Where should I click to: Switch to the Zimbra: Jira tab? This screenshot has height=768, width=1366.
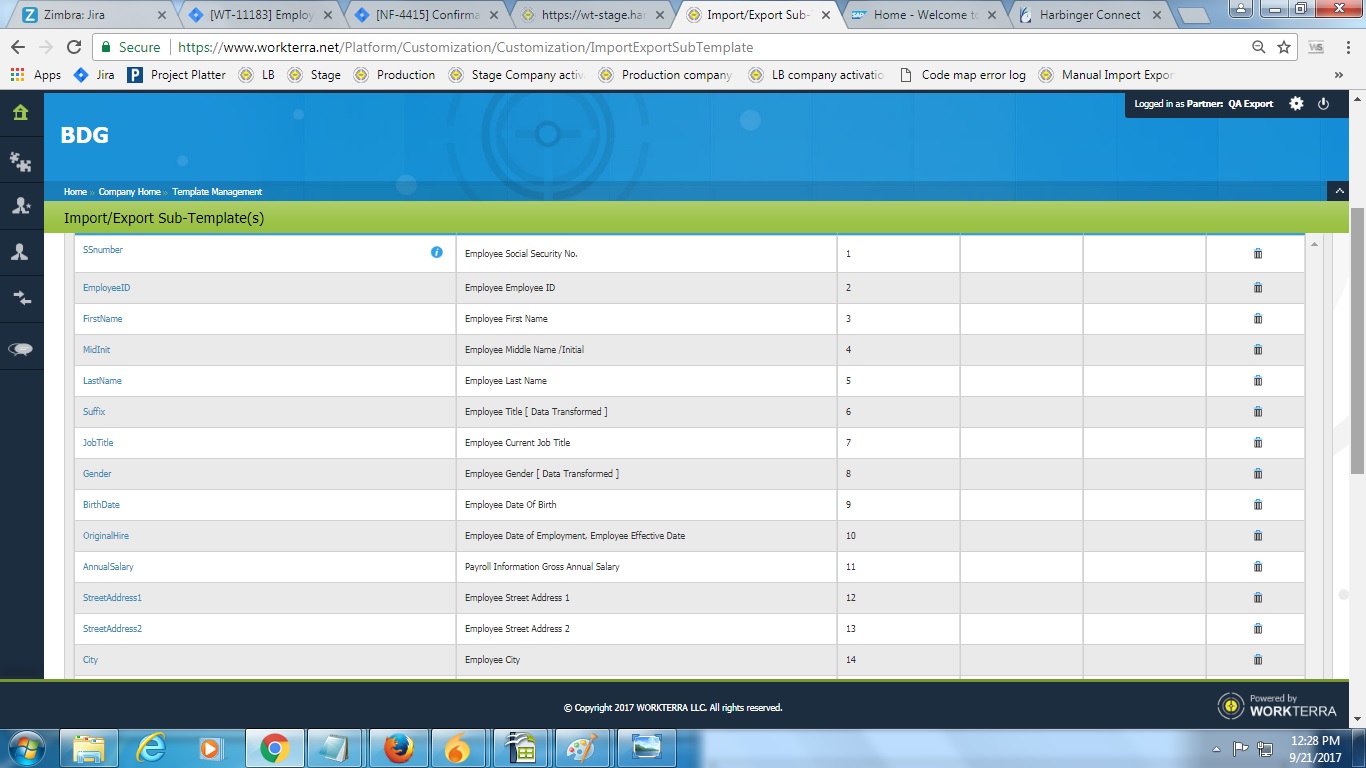click(88, 15)
